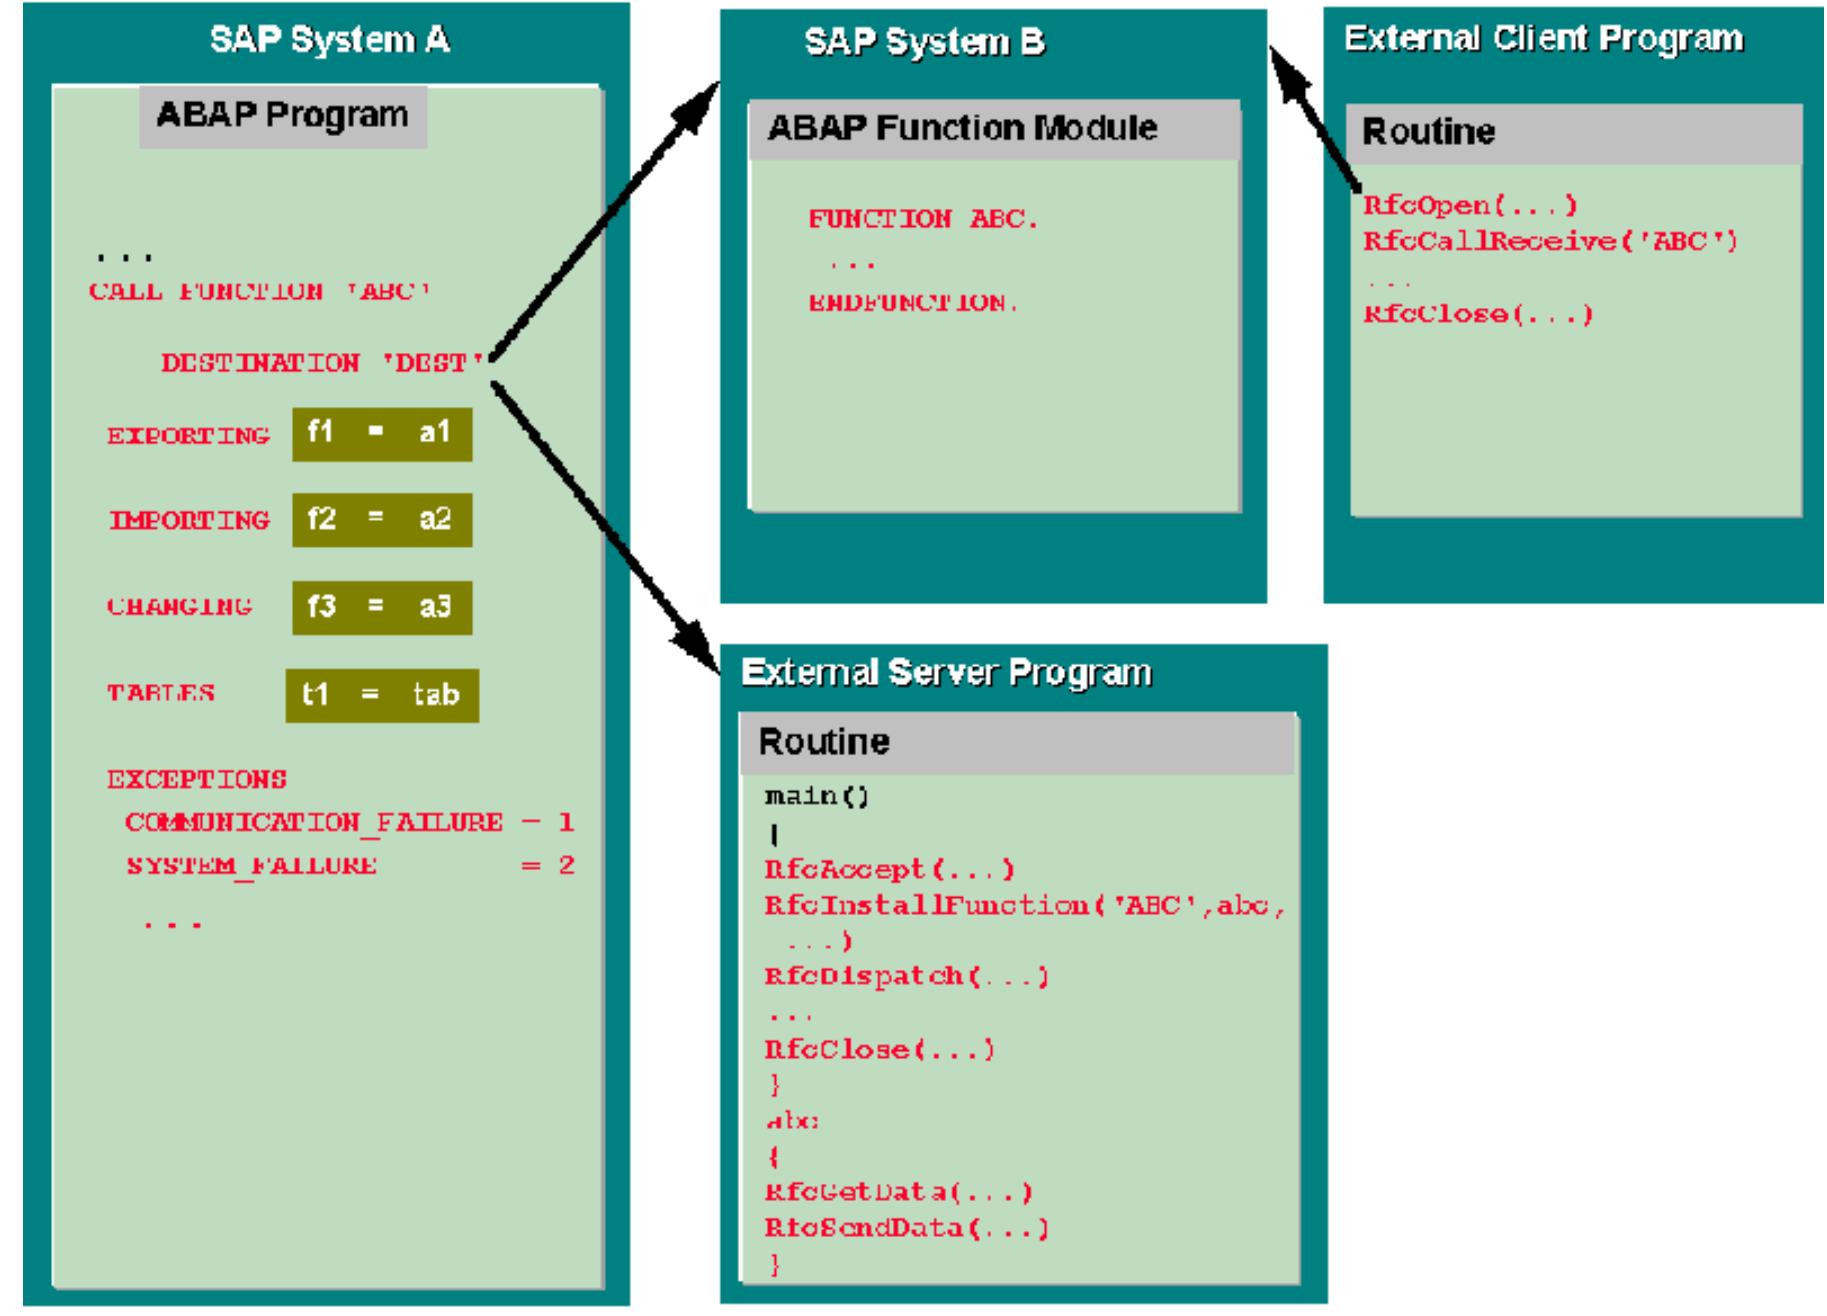Select the 'ABAP Function Module' header
Image resolution: width=1827 pixels, height=1316 pixels.
(x=994, y=129)
